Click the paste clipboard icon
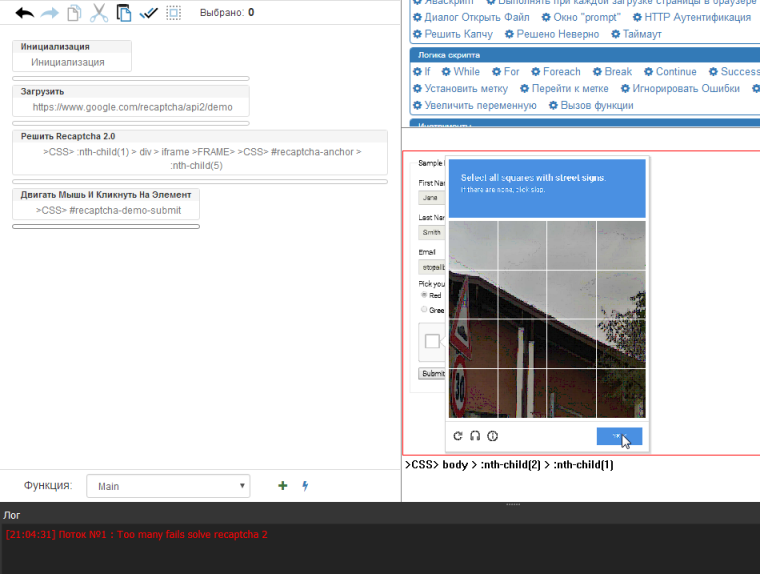Viewport: 760px width, 574px height. (x=123, y=13)
